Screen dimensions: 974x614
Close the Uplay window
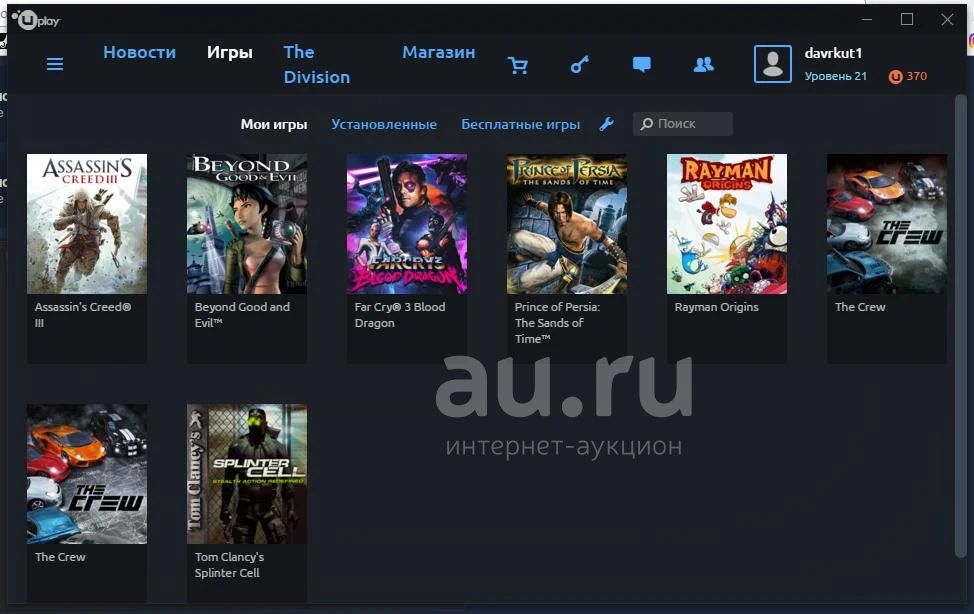[x=947, y=19]
